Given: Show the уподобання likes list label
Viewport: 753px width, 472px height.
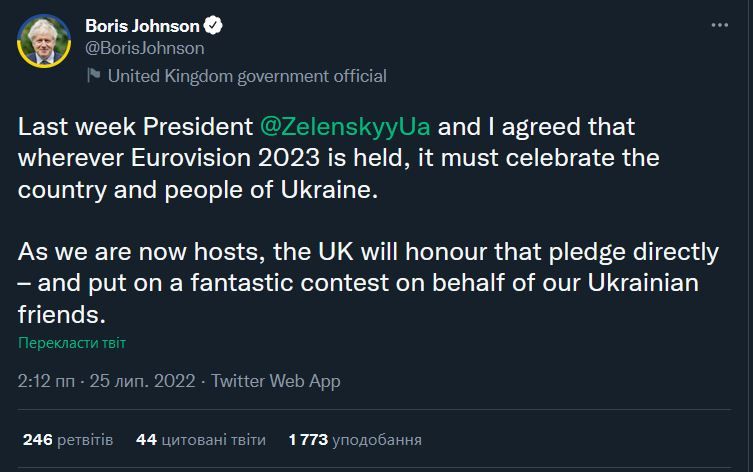Looking at the screenshot, I should click(377, 439).
